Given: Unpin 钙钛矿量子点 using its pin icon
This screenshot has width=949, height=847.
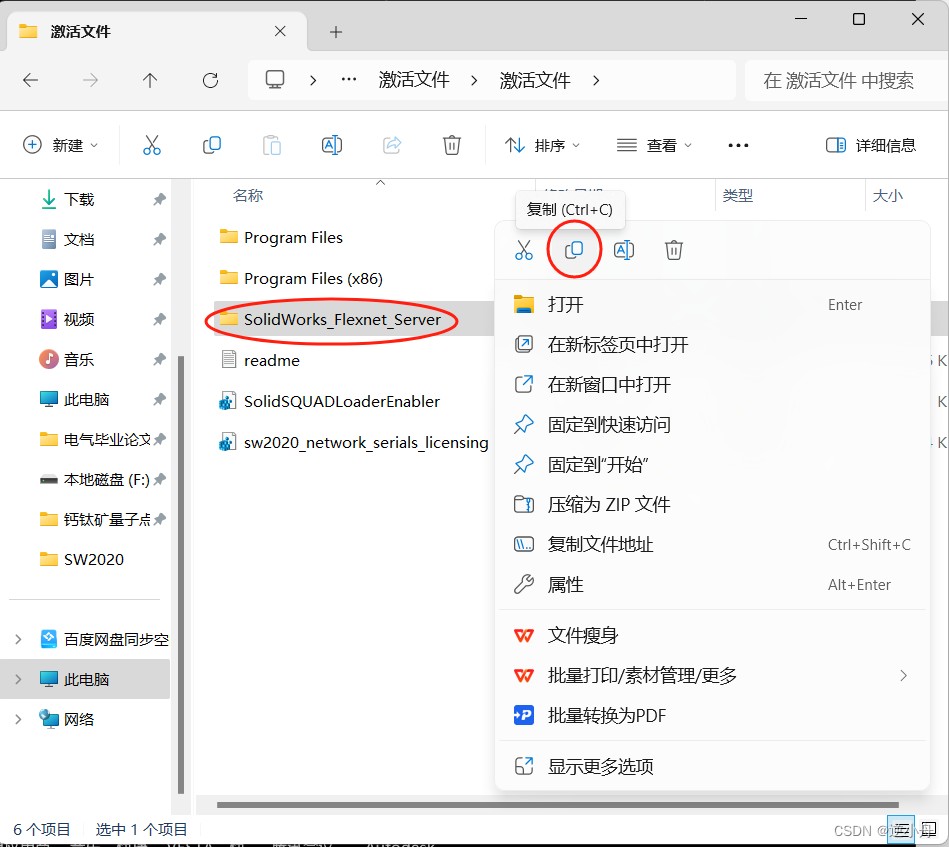Looking at the screenshot, I should (x=159, y=519).
